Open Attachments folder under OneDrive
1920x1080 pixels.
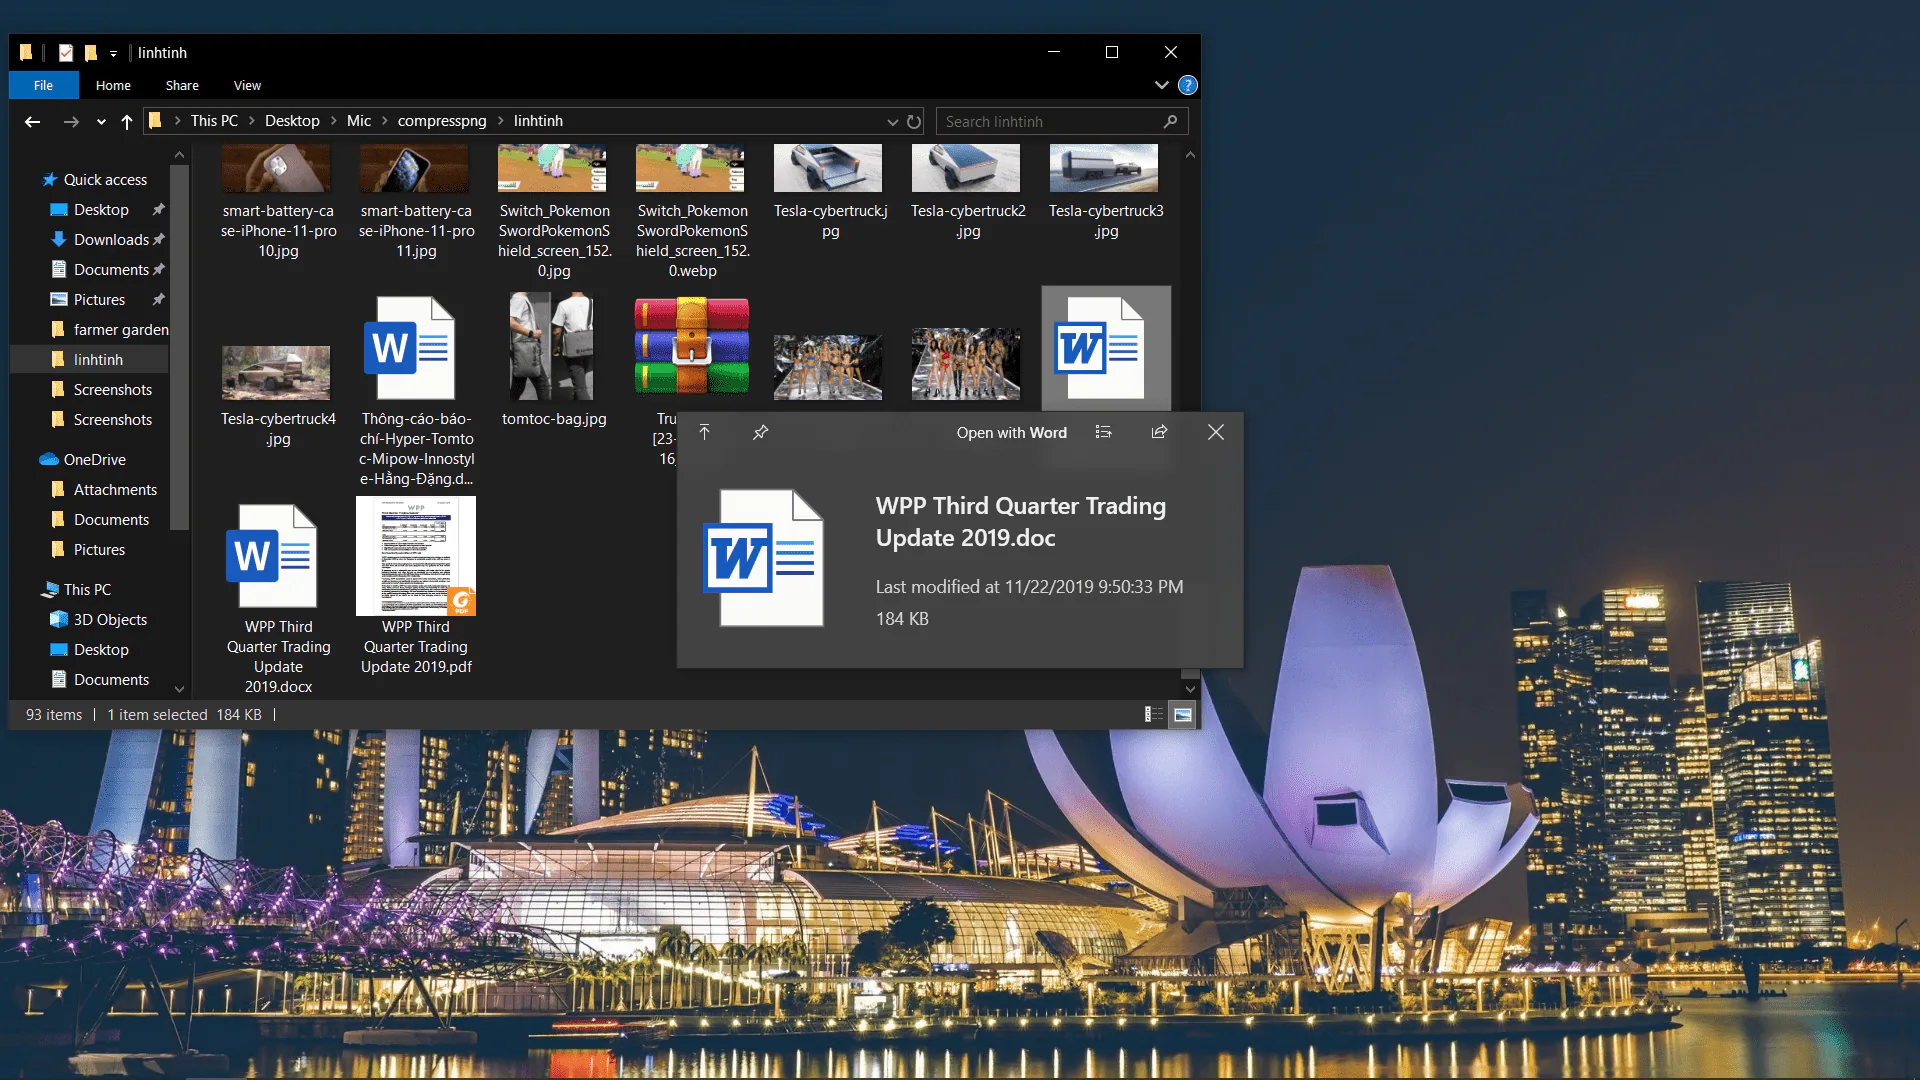point(115,489)
